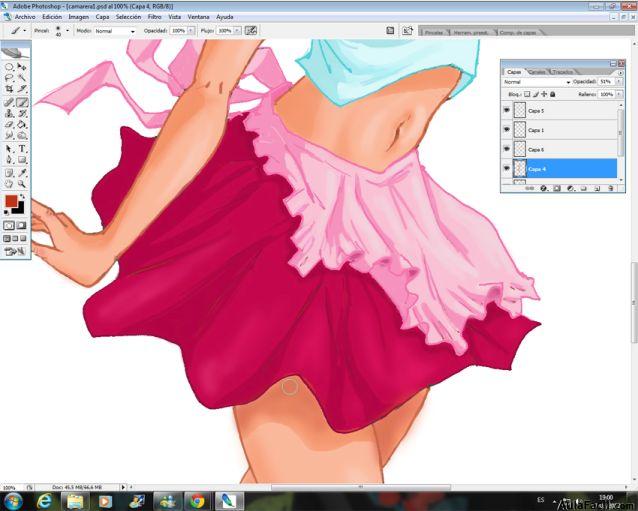Select the Zoom magnifier tool
Image resolution: width=638 pixels, height=511 pixels.
[22, 184]
